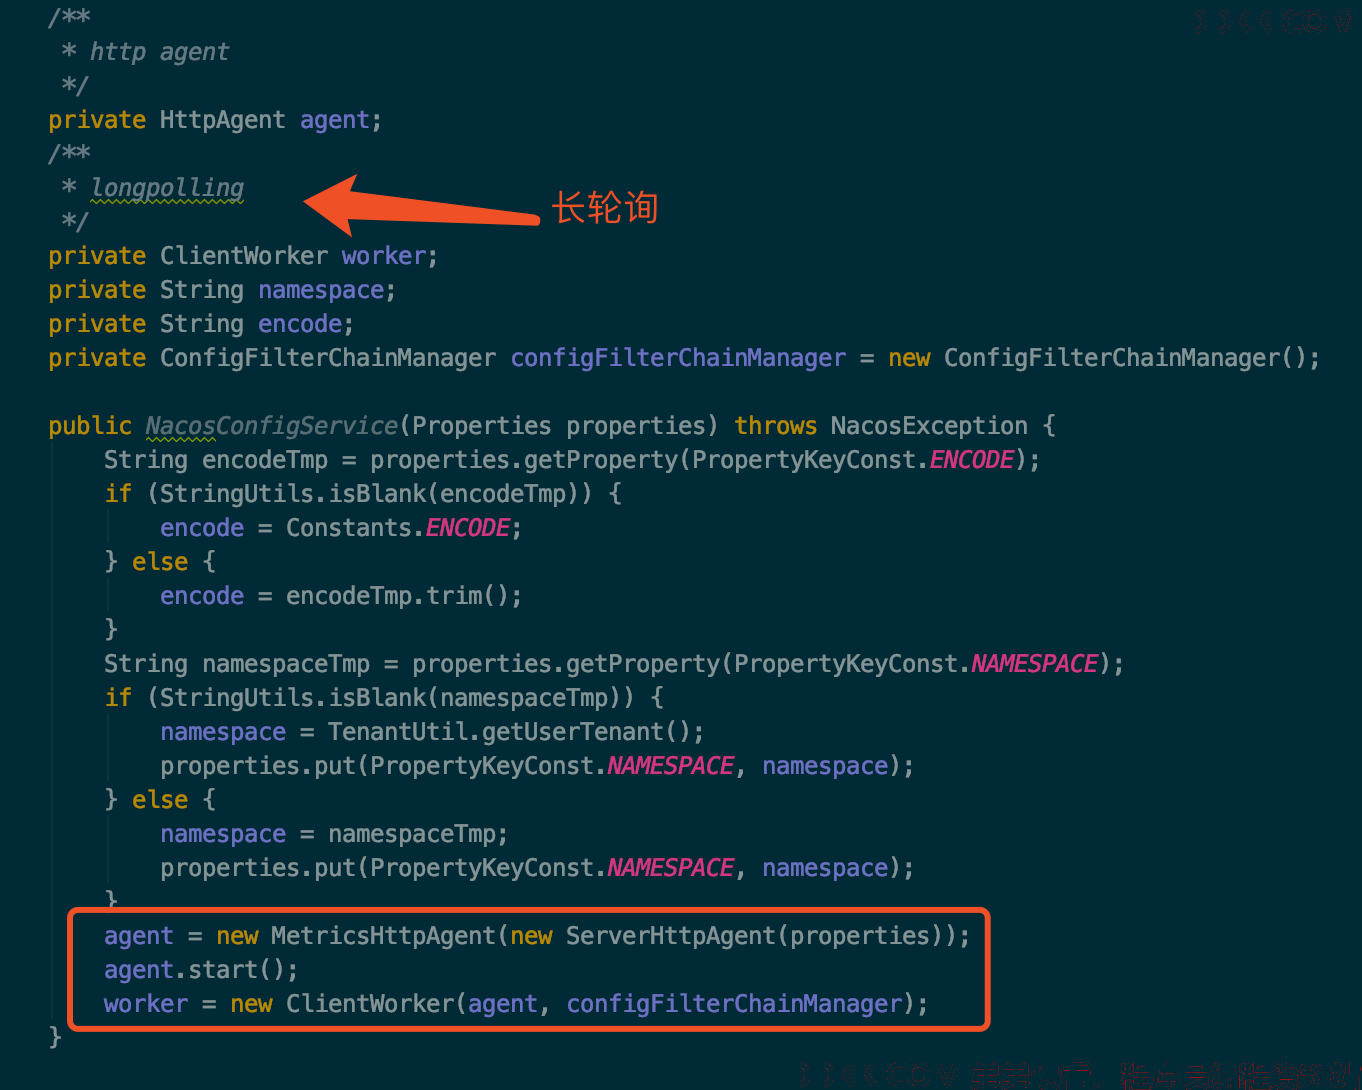Click the "Properties properties" constructor parameter
The height and width of the screenshot is (1090, 1362).
tap(559, 426)
